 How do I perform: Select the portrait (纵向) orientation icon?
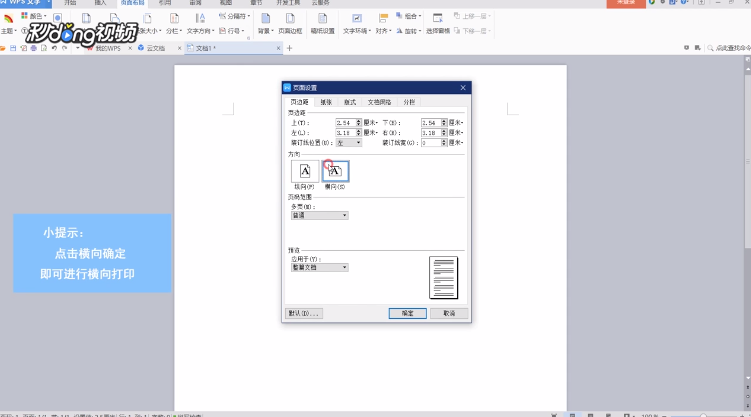(x=305, y=171)
